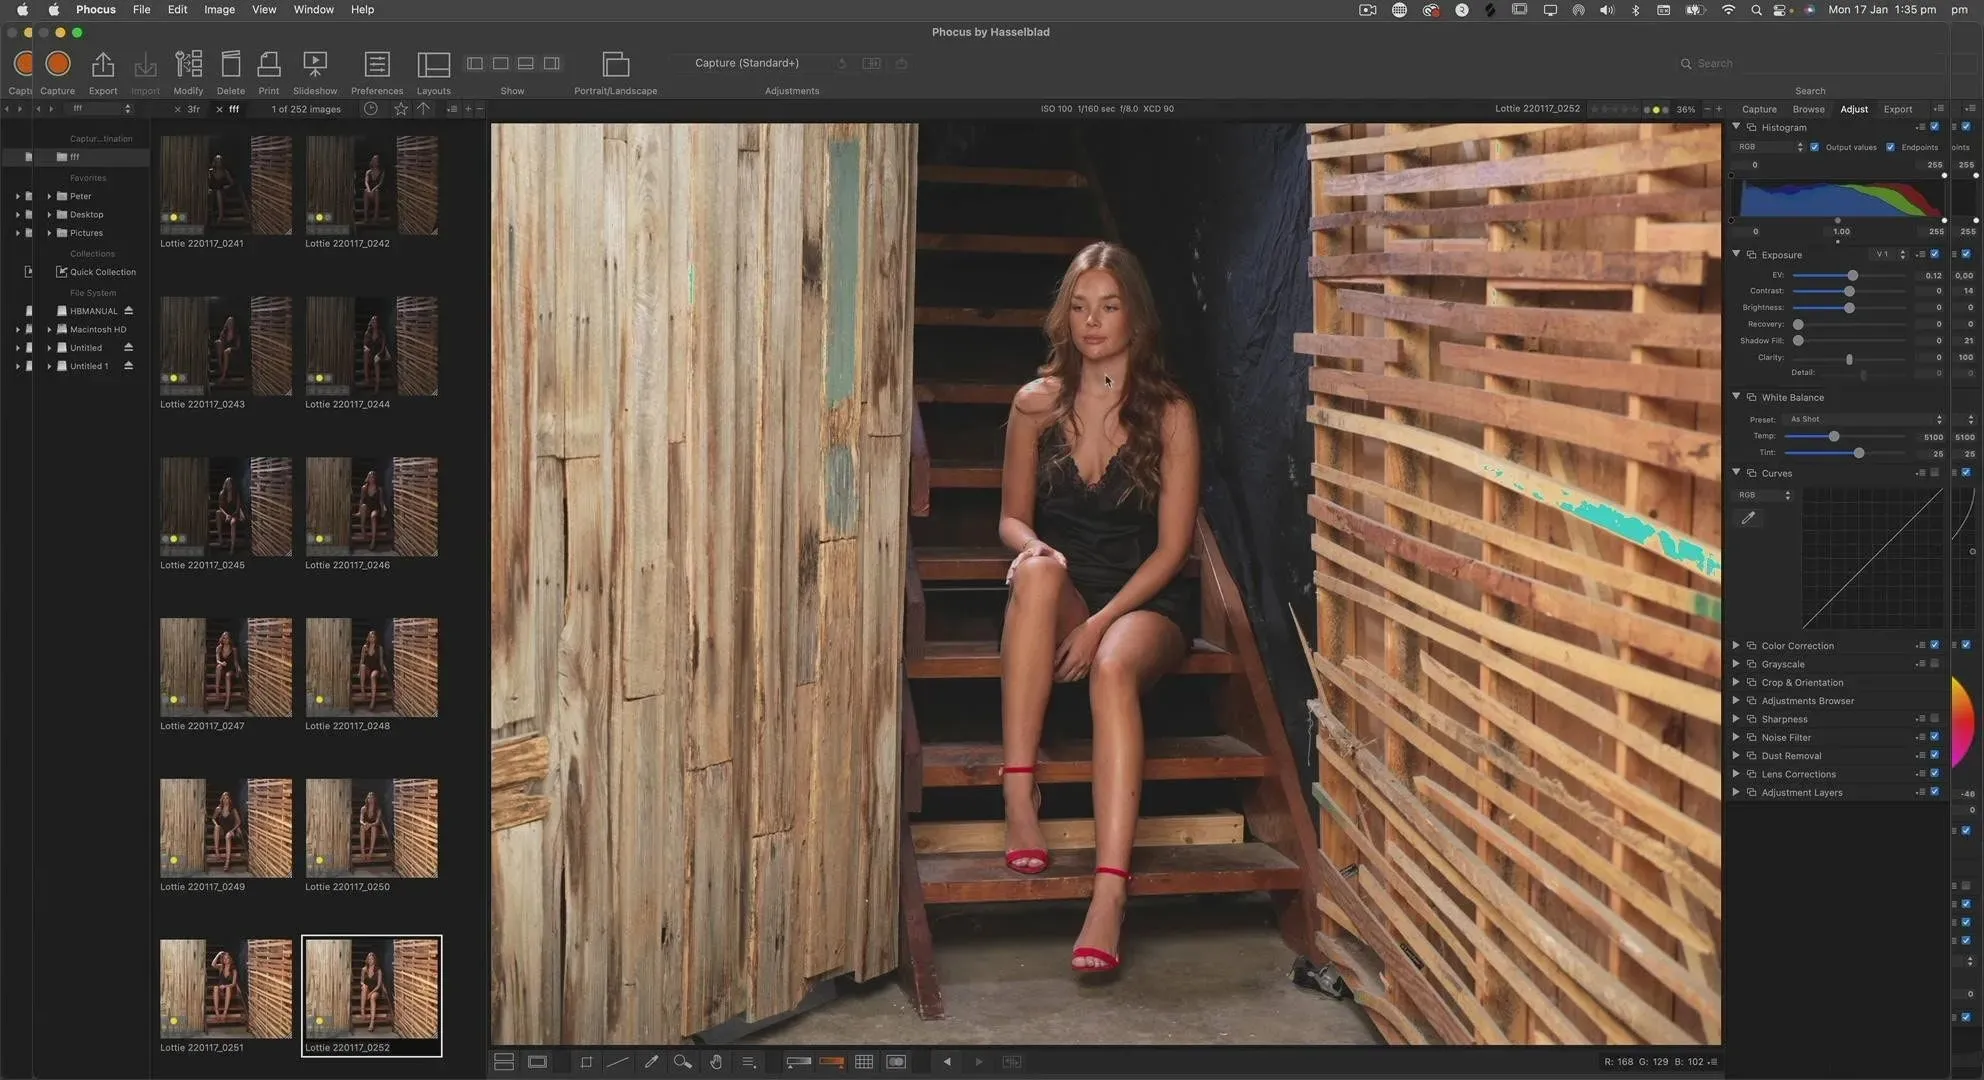Click the Delete trash icon
Image resolution: width=1984 pixels, height=1080 pixels.
pyautogui.click(x=231, y=64)
